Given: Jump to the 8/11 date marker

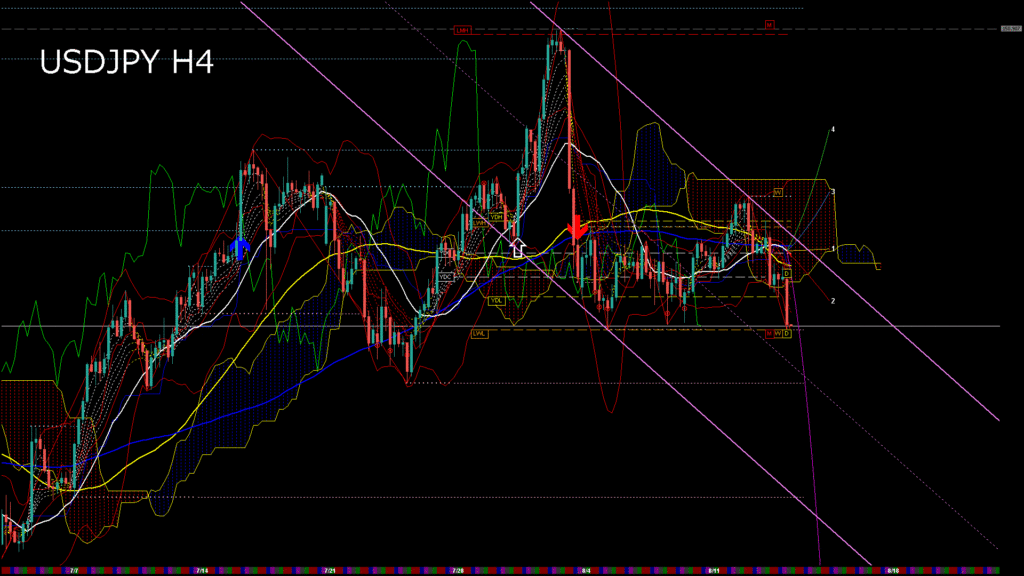Looking at the screenshot, I should [713, 571].
